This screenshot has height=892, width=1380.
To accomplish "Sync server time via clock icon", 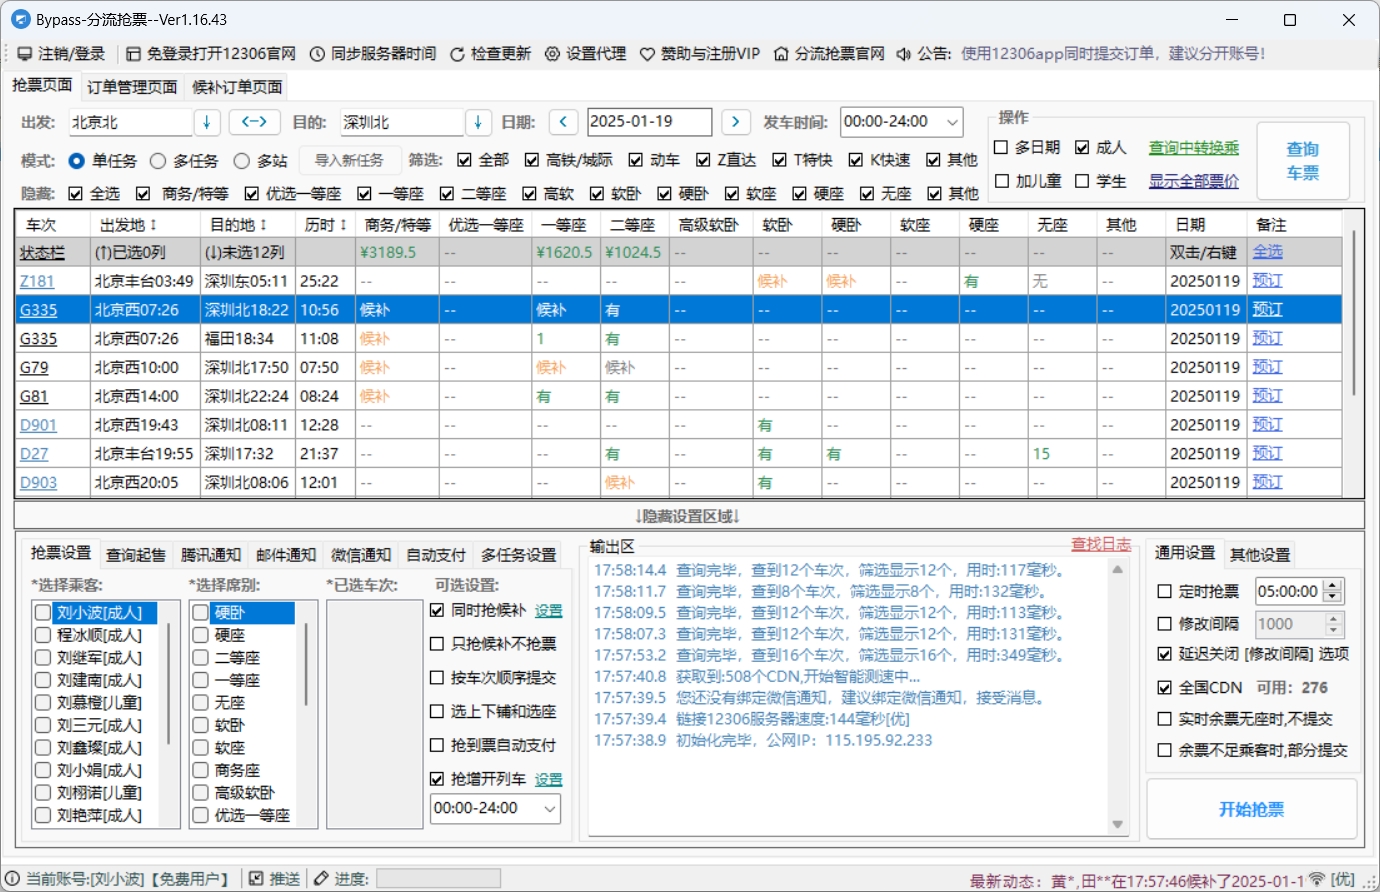I will 317,54.
